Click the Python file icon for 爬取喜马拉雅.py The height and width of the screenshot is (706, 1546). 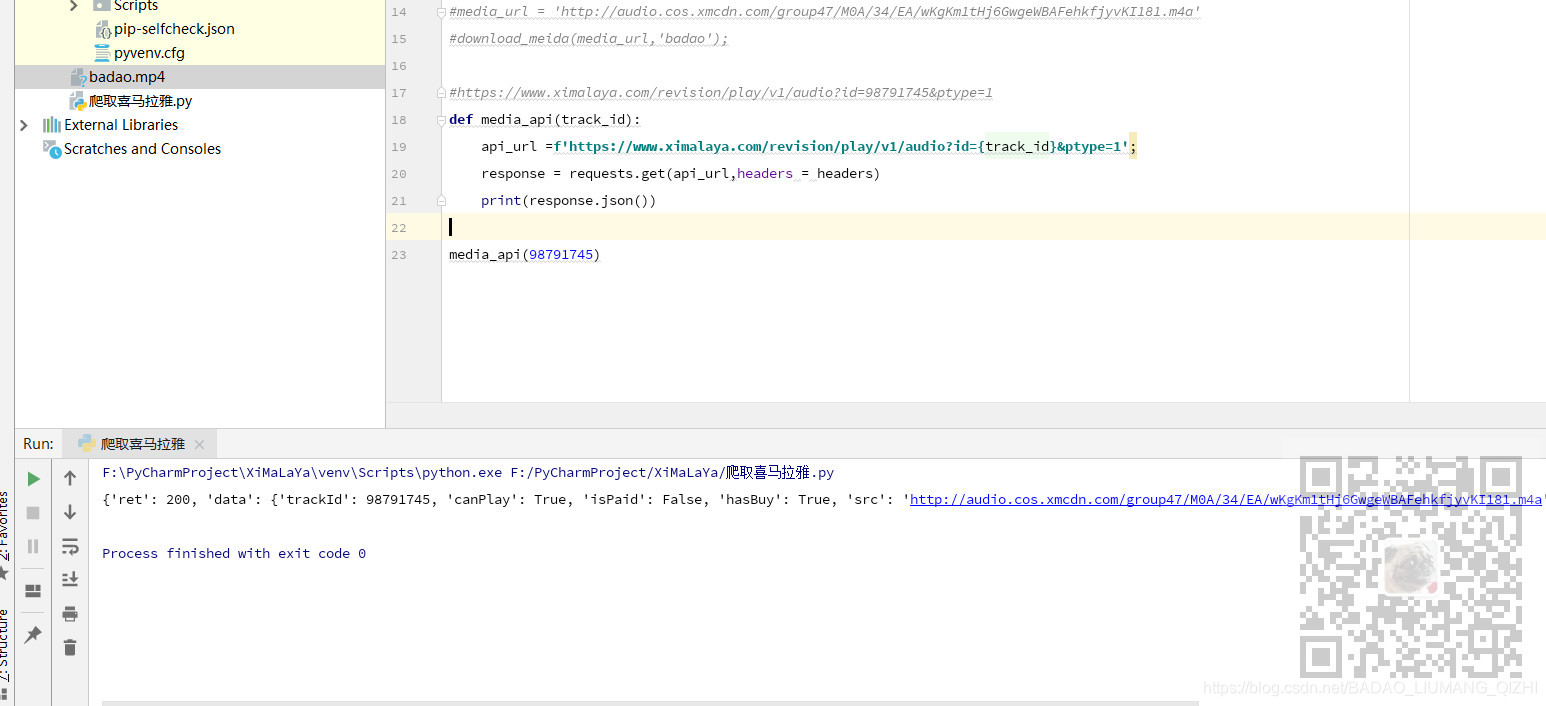(78, 101)
